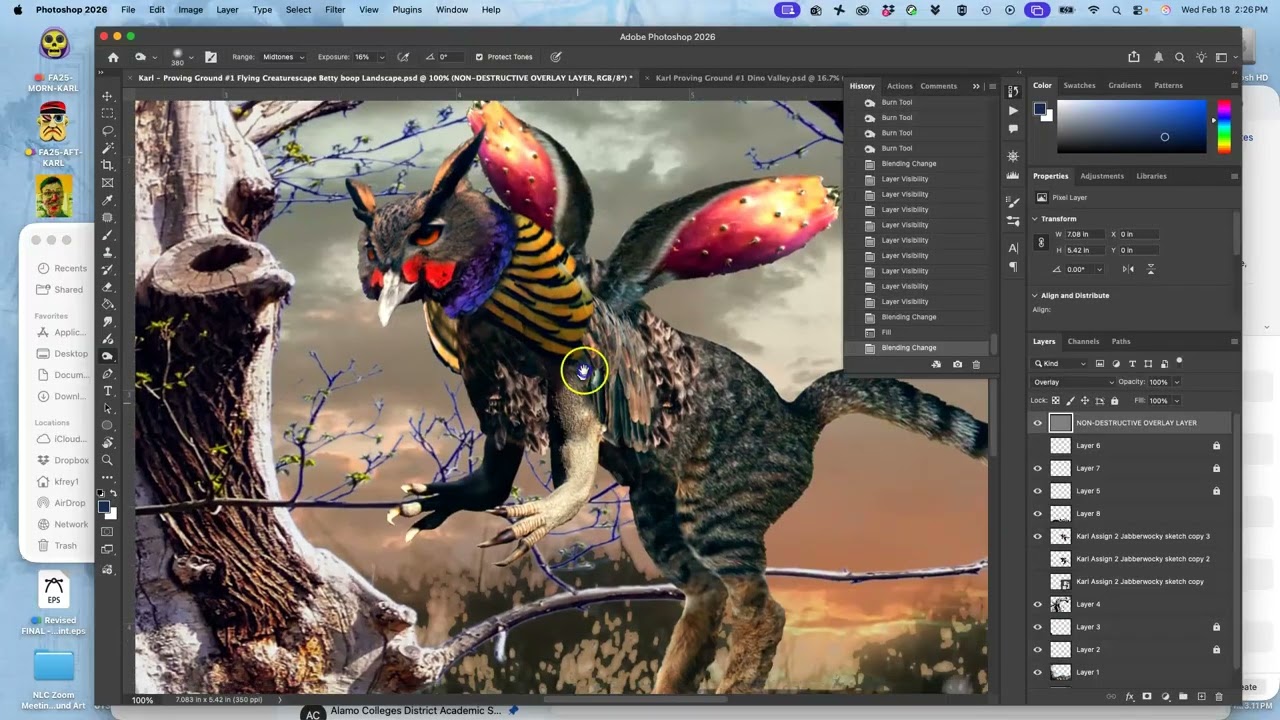Delete current state in History panel
The width and height of the screenshot is (1280, 720).
[977, 364]
